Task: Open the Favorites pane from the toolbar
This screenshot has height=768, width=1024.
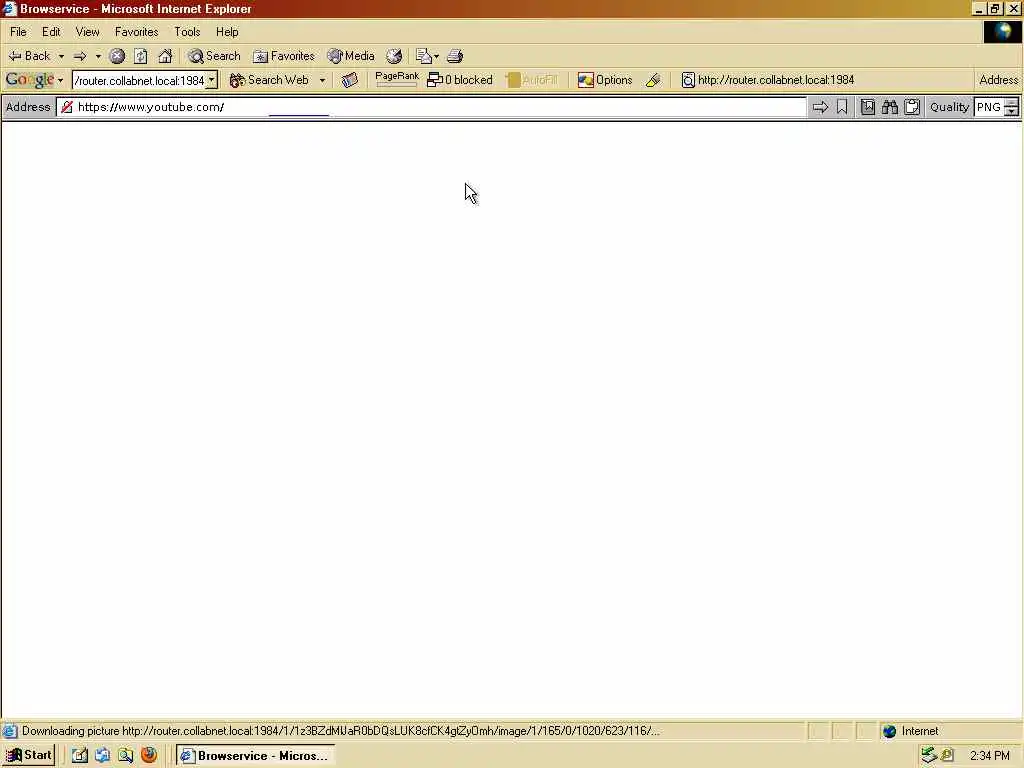Action: [284, 56]
